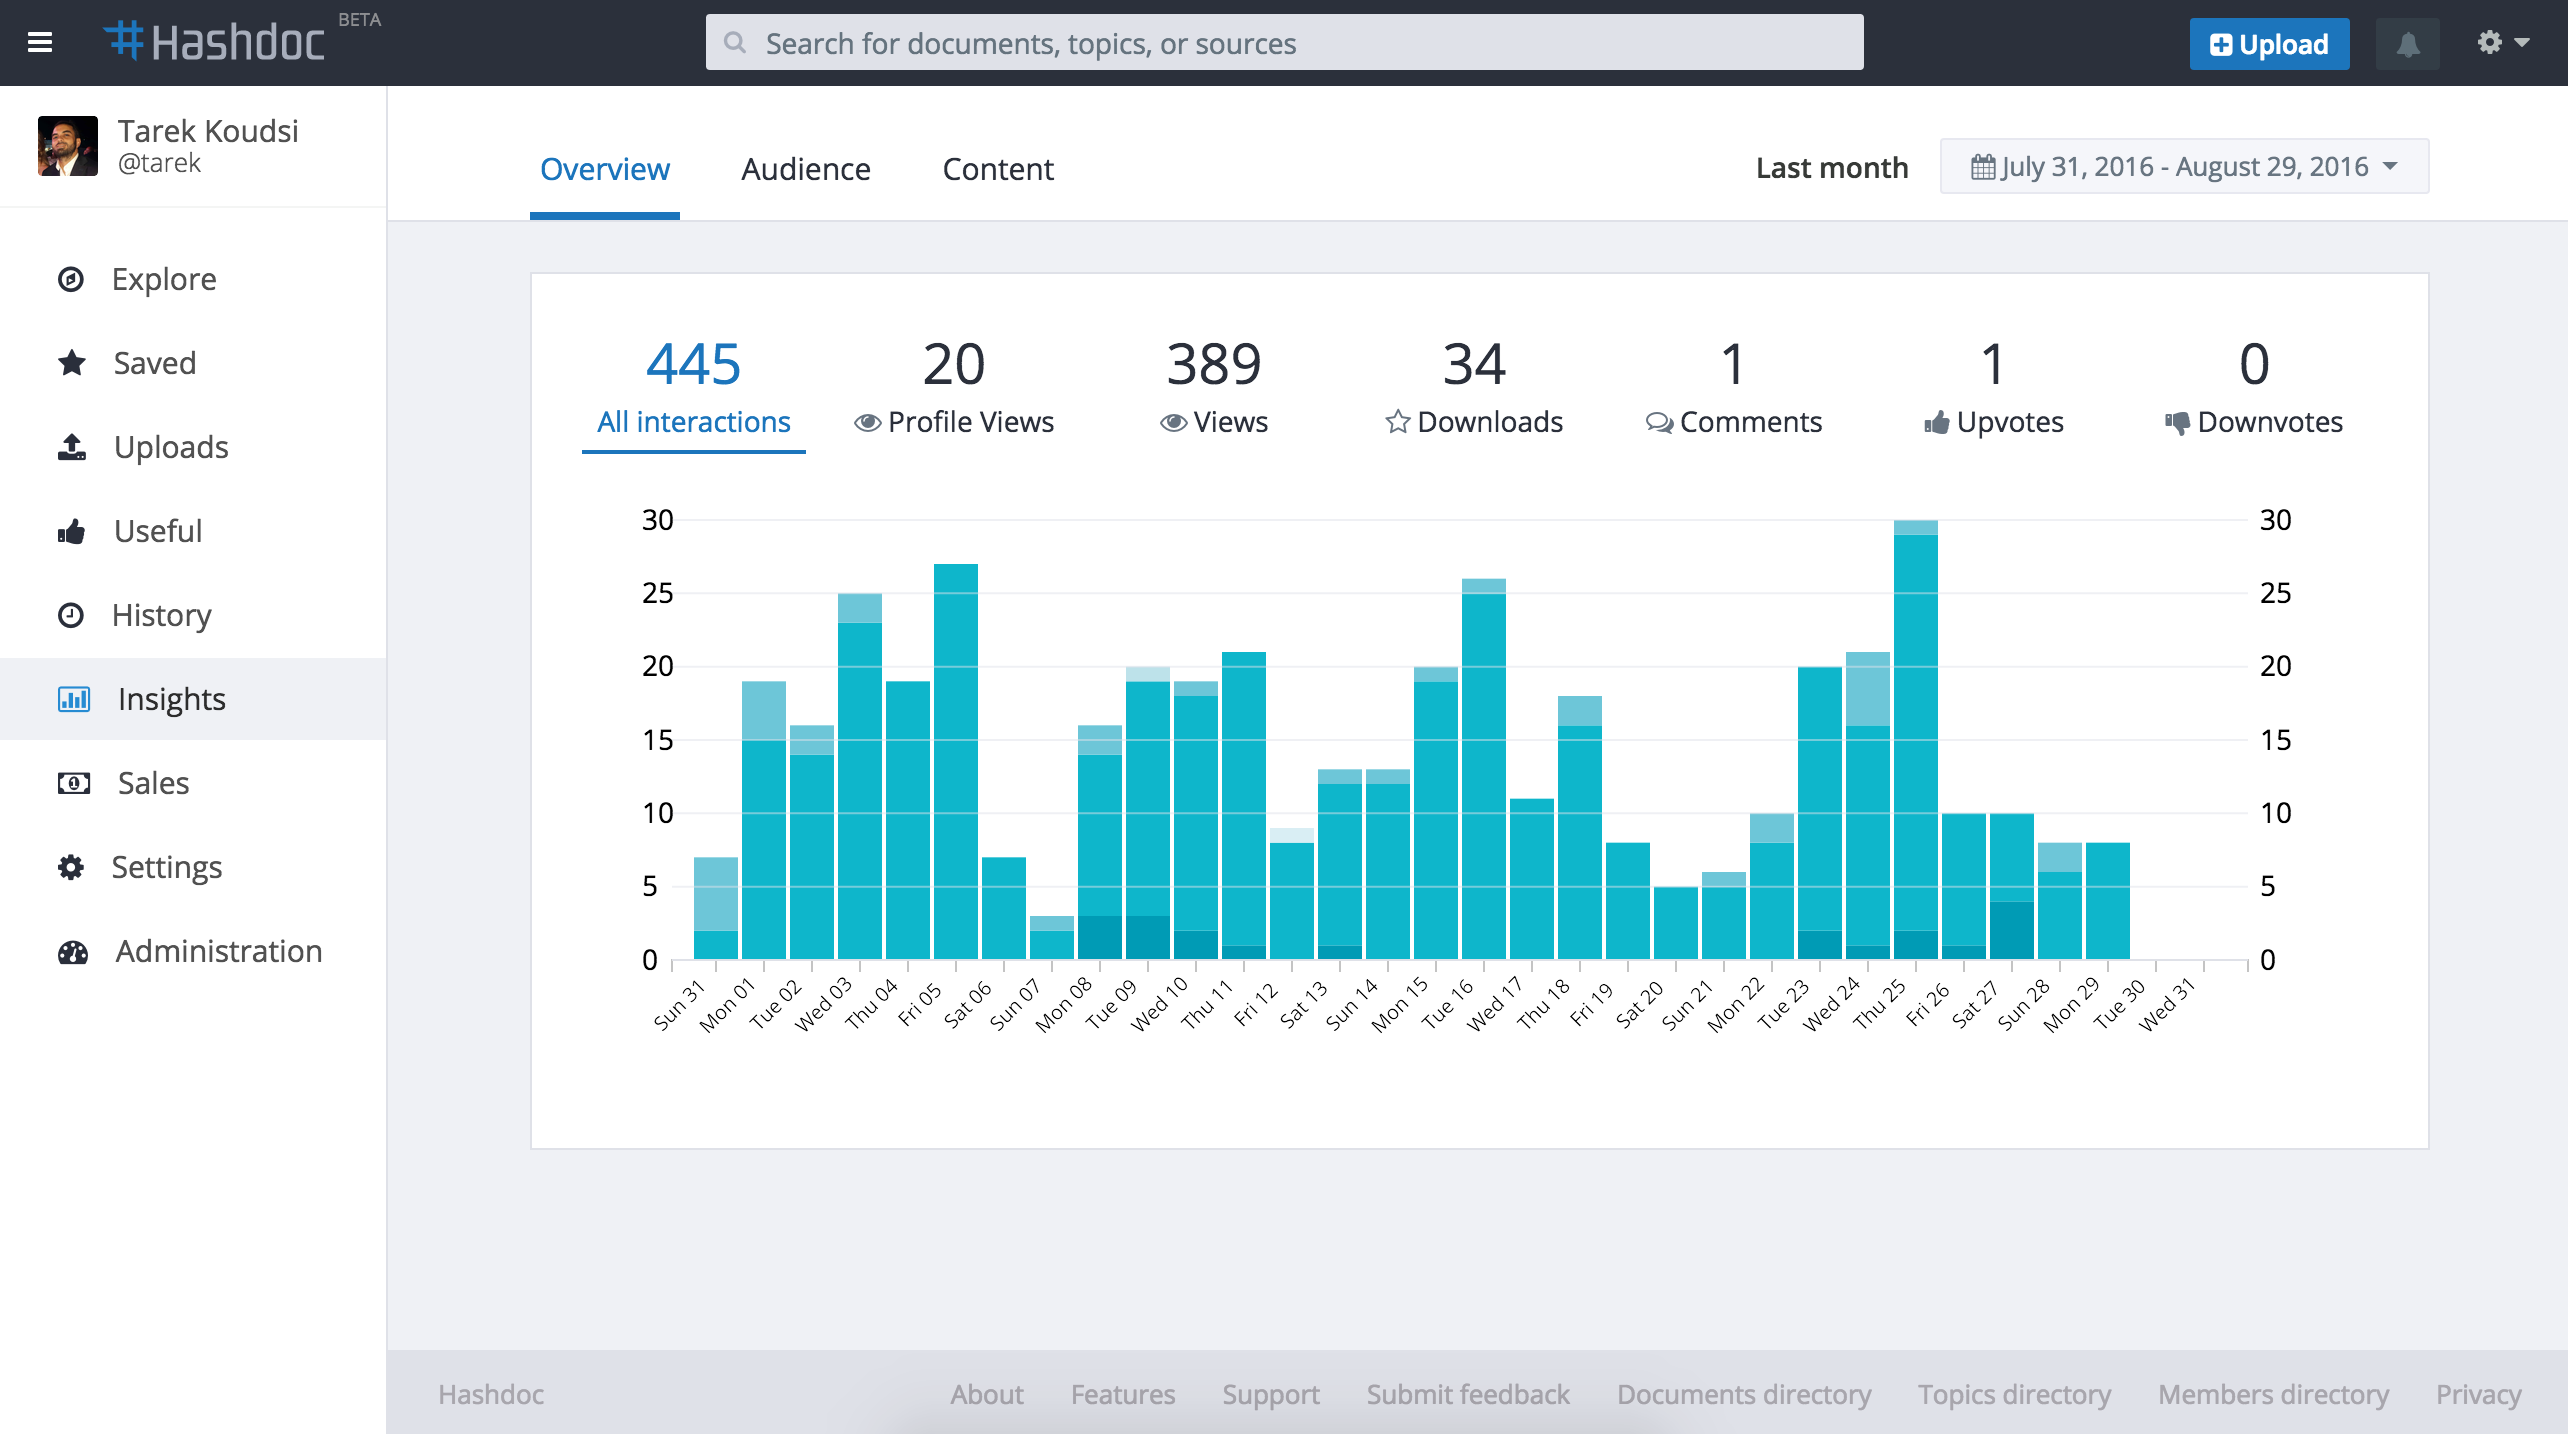This screenshot has width=2568, height=1434.
Task: Click the History clock icon
Action: click(71, 615)
